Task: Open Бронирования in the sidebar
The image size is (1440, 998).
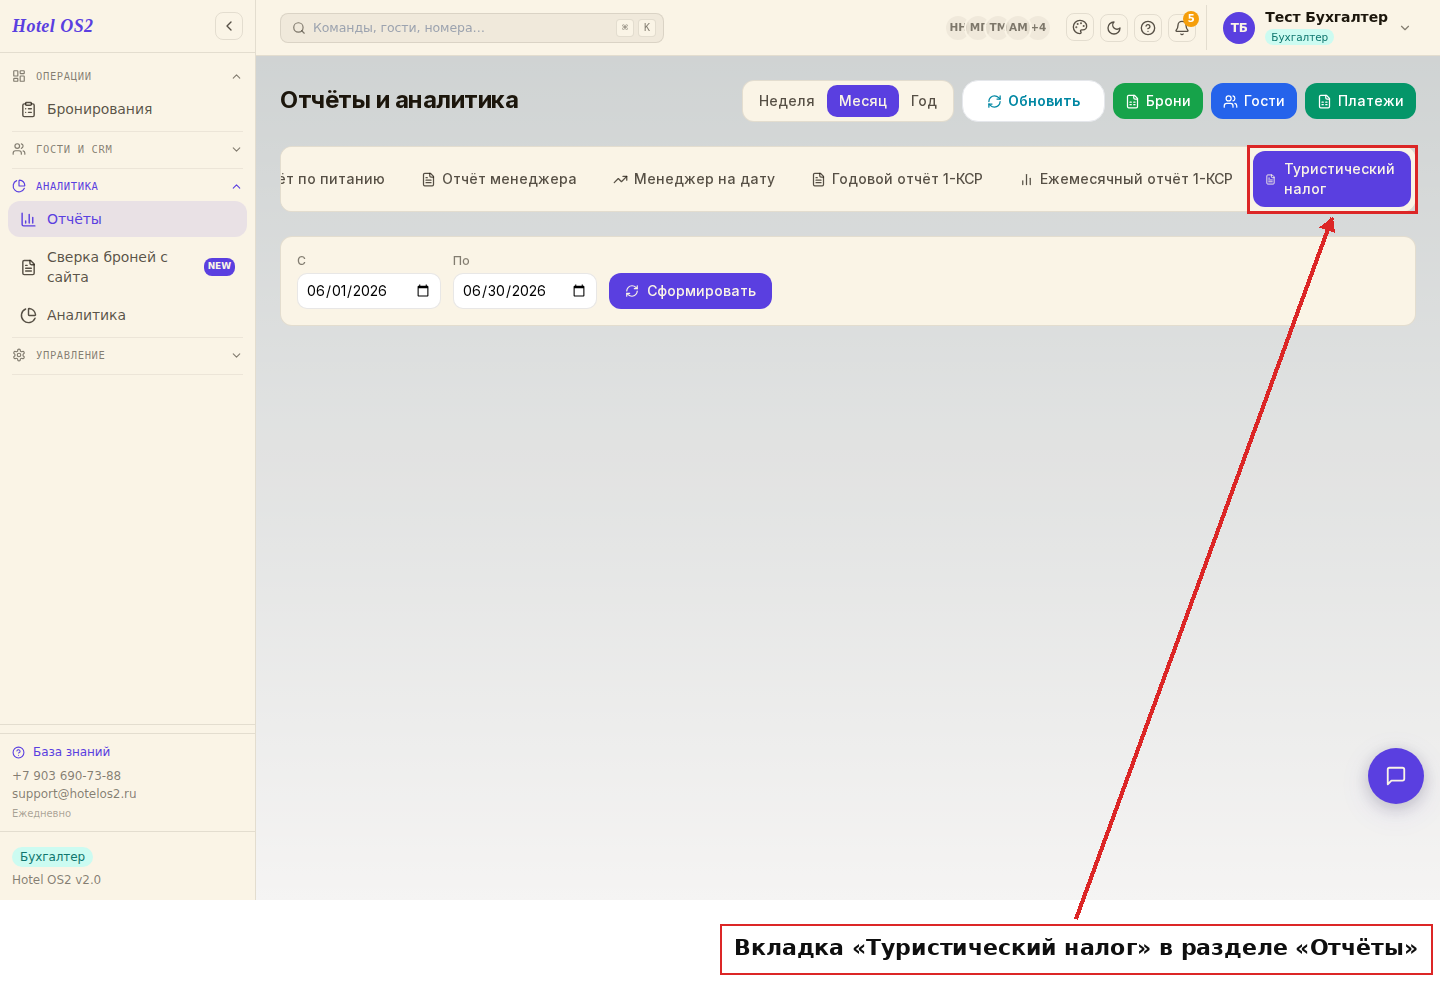Action: (127, 109)
